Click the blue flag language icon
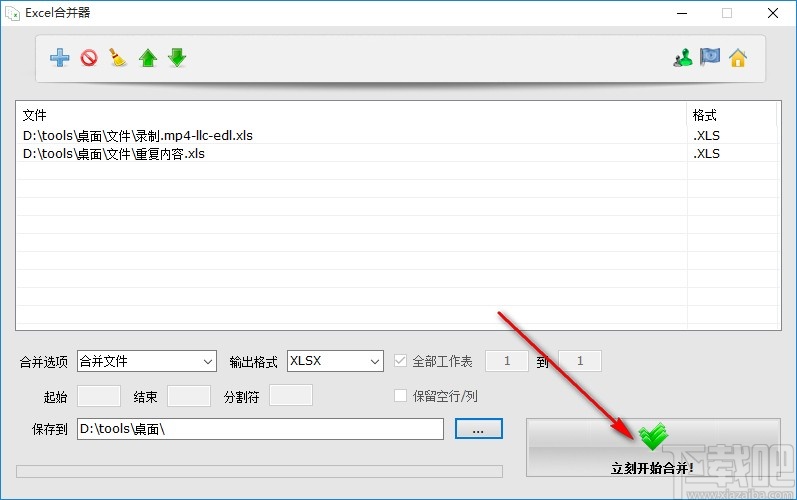 pyautogui.click(x=710, y=56)
